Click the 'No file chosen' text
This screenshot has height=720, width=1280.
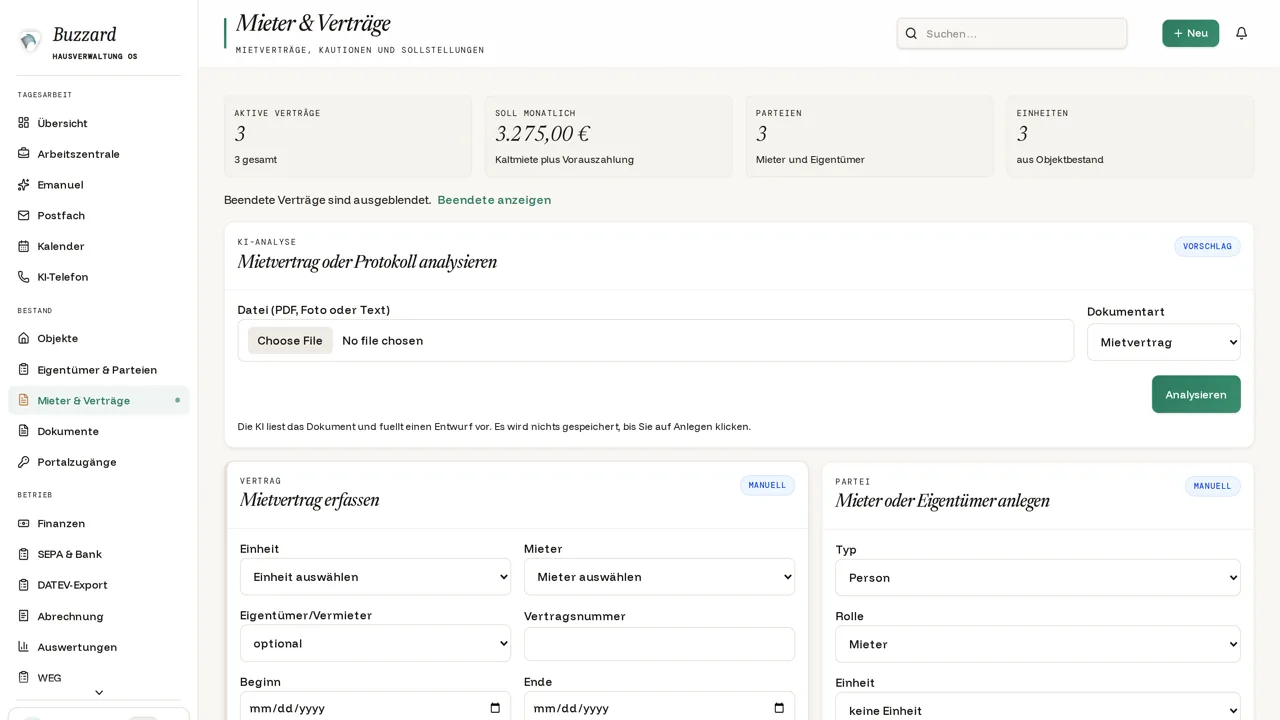pyautogui.click(x=382, y=341)
